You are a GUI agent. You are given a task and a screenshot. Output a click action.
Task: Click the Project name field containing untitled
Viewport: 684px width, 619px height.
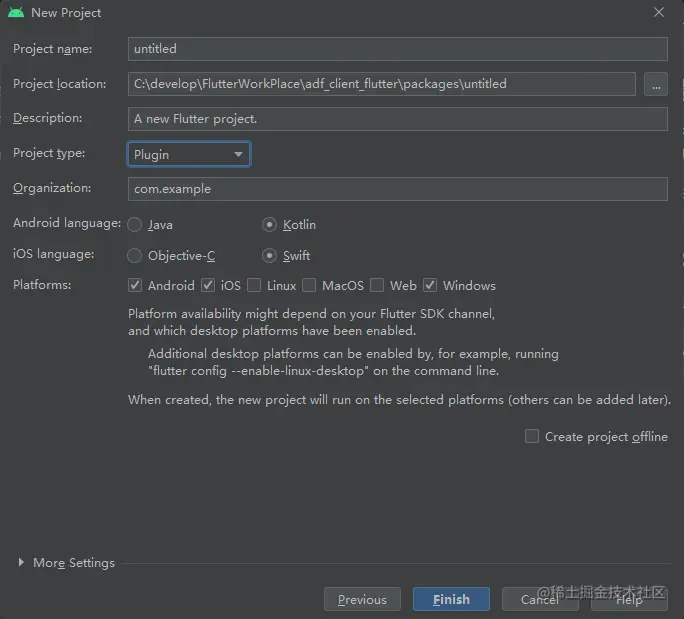397,49
